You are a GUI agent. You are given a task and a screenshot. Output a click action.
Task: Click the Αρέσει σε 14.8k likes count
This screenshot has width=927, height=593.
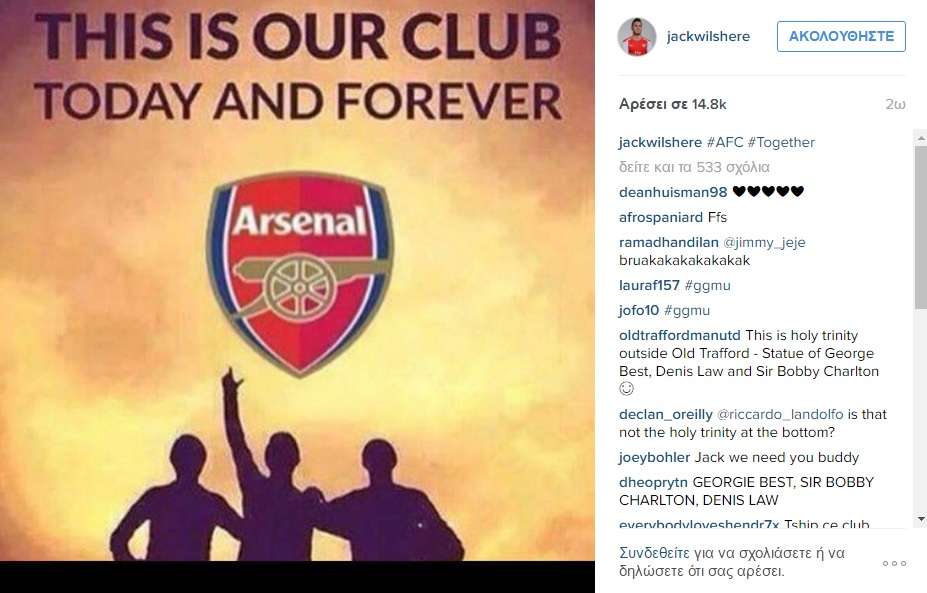pyautogui.click(x=673, y=105)
